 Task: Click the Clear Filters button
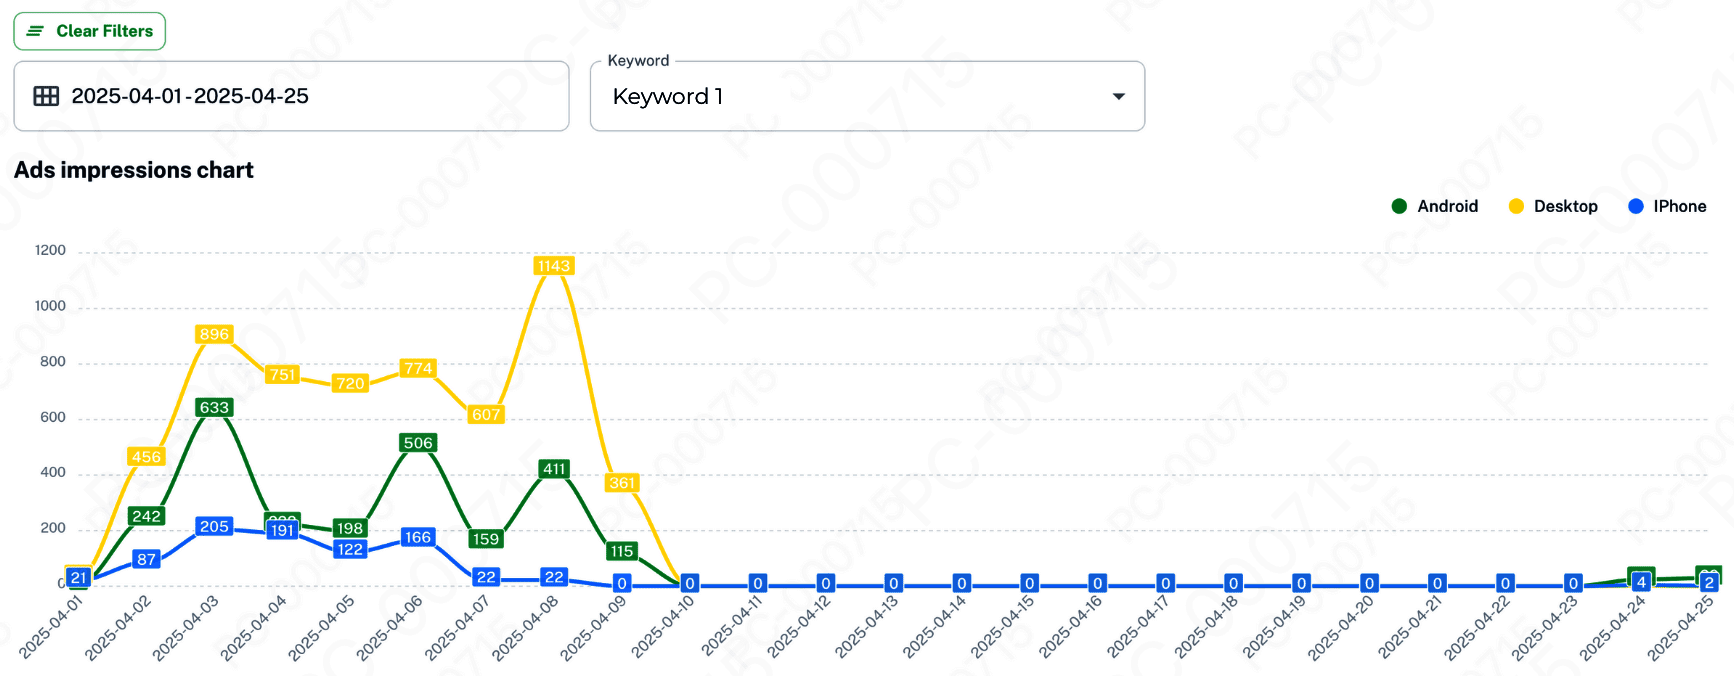(90, 31)
